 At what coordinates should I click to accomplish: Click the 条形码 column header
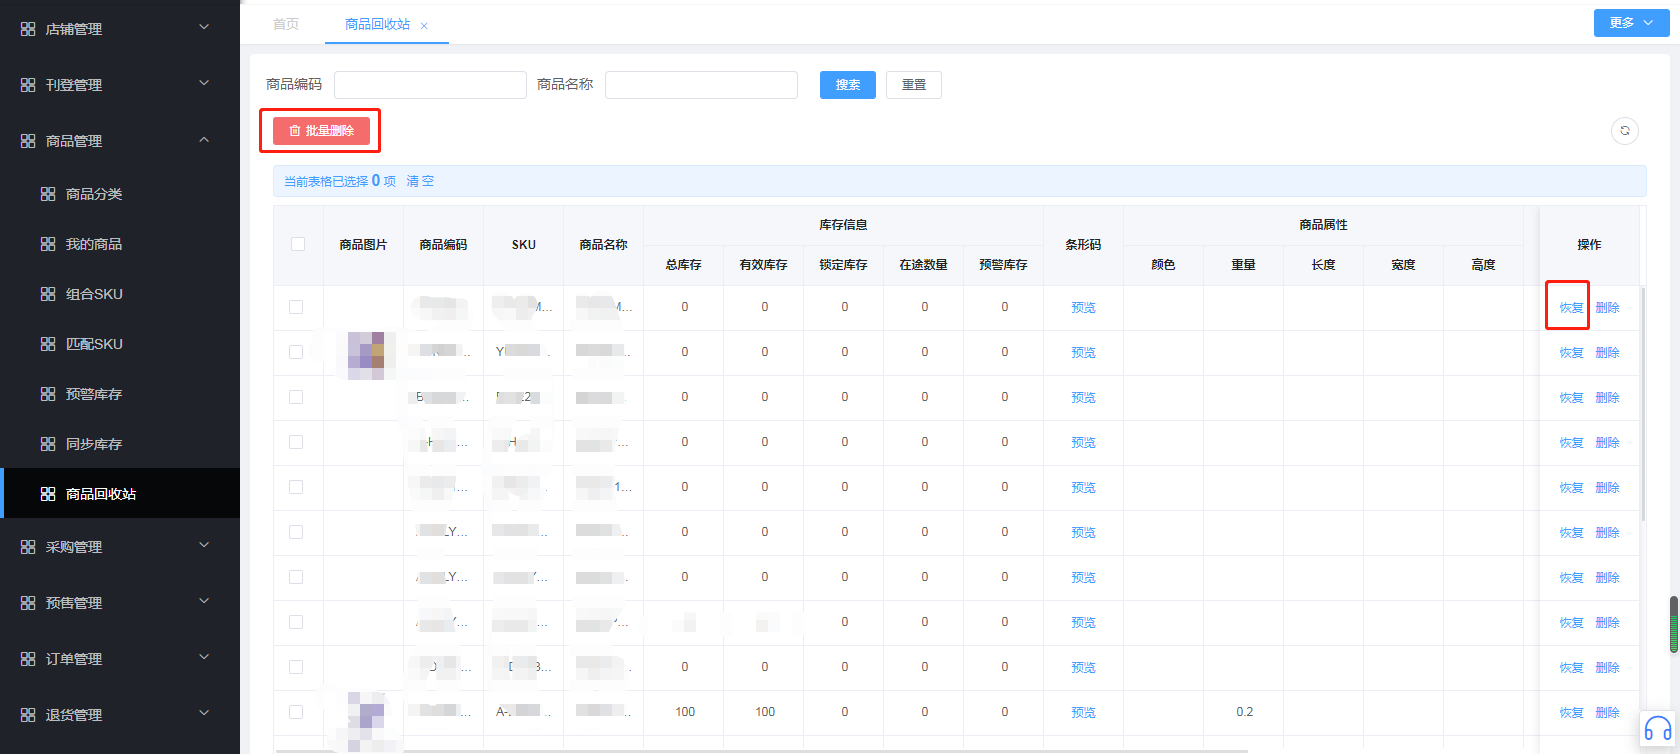1083,244
